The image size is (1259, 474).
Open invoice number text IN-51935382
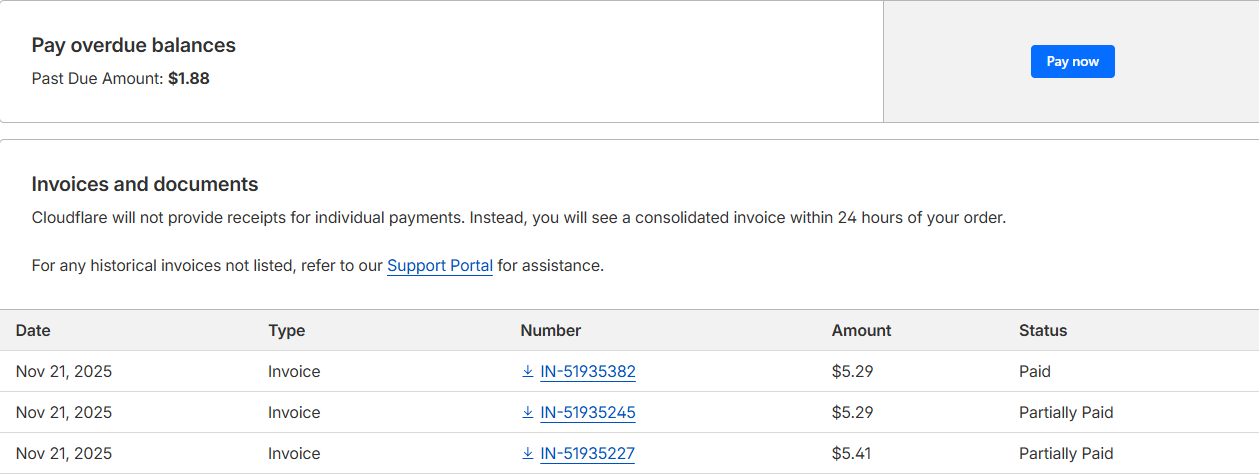pos(588,372)
